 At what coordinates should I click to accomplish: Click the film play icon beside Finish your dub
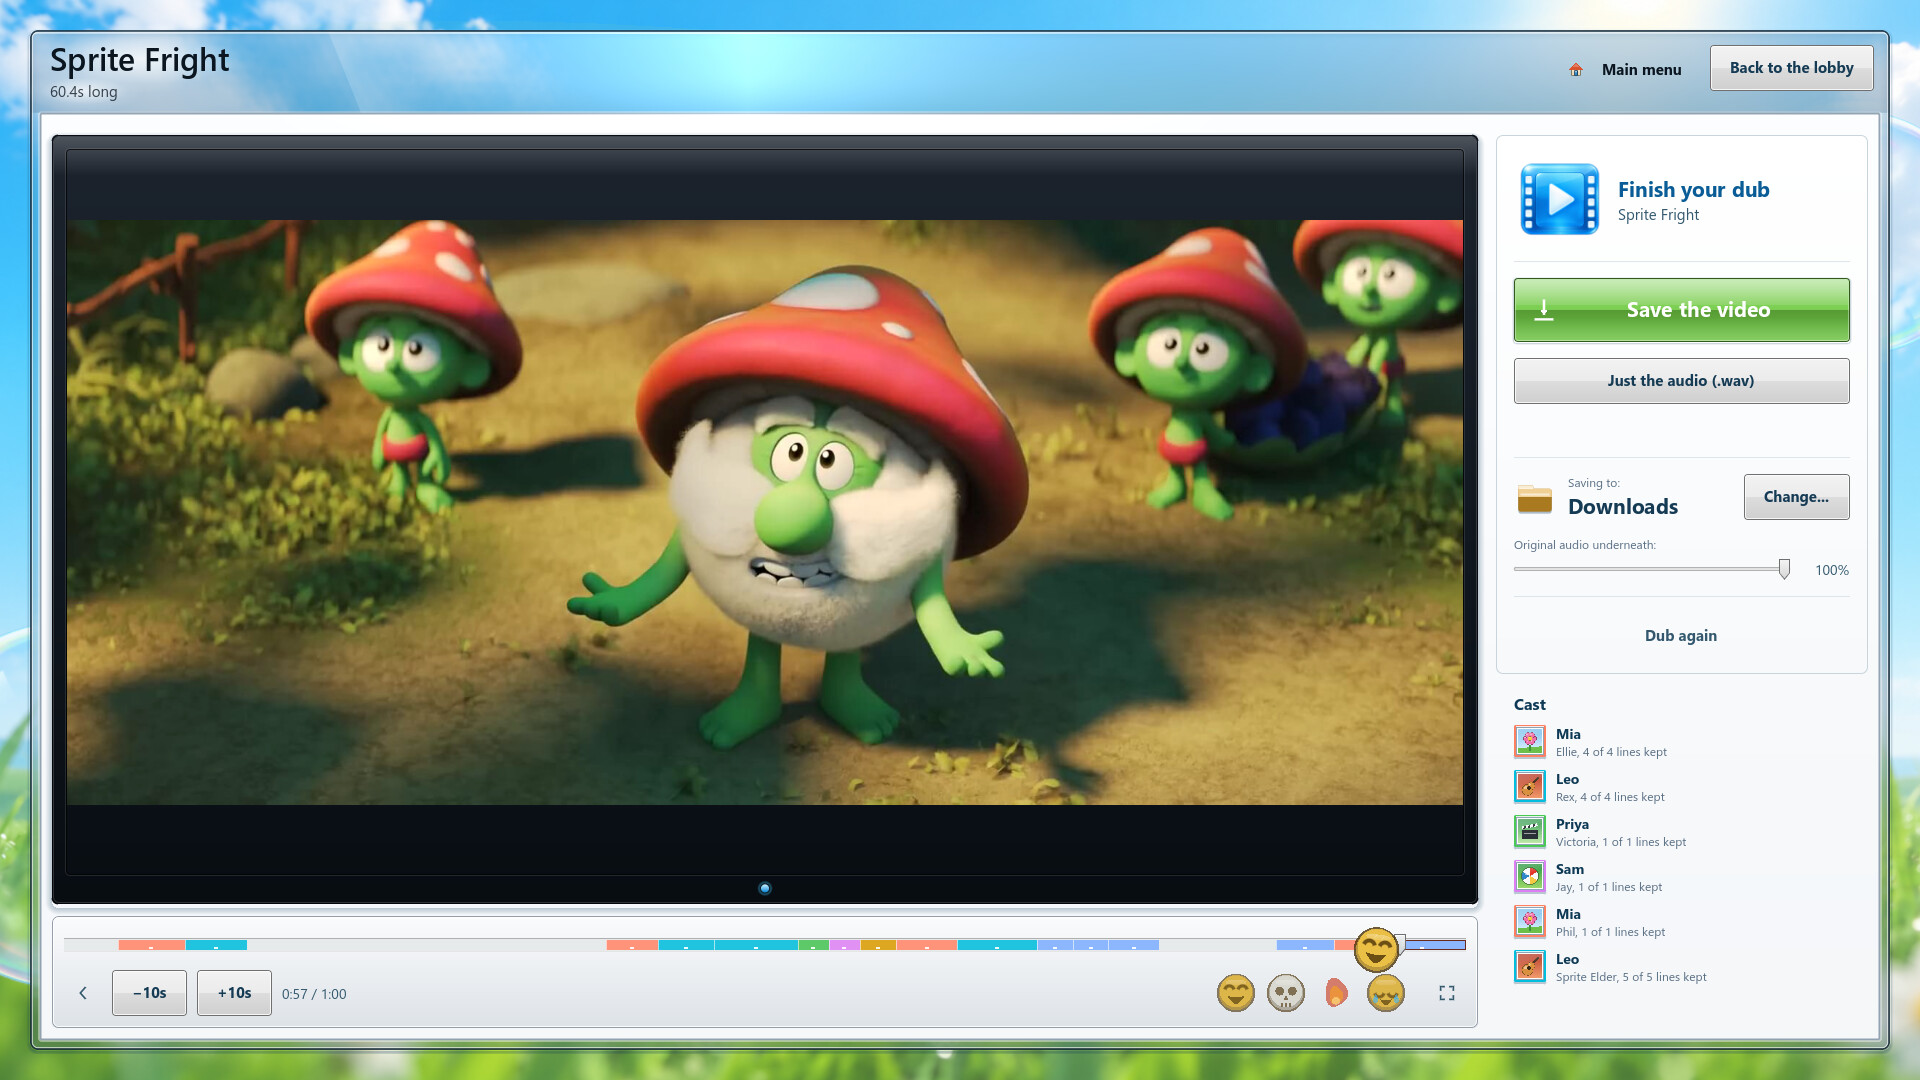coord(1560,199)
